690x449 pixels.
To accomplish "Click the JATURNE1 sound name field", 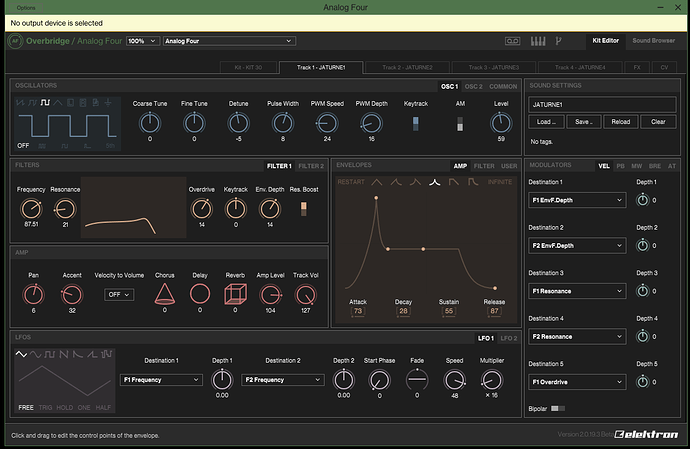I will coord(602,104).
